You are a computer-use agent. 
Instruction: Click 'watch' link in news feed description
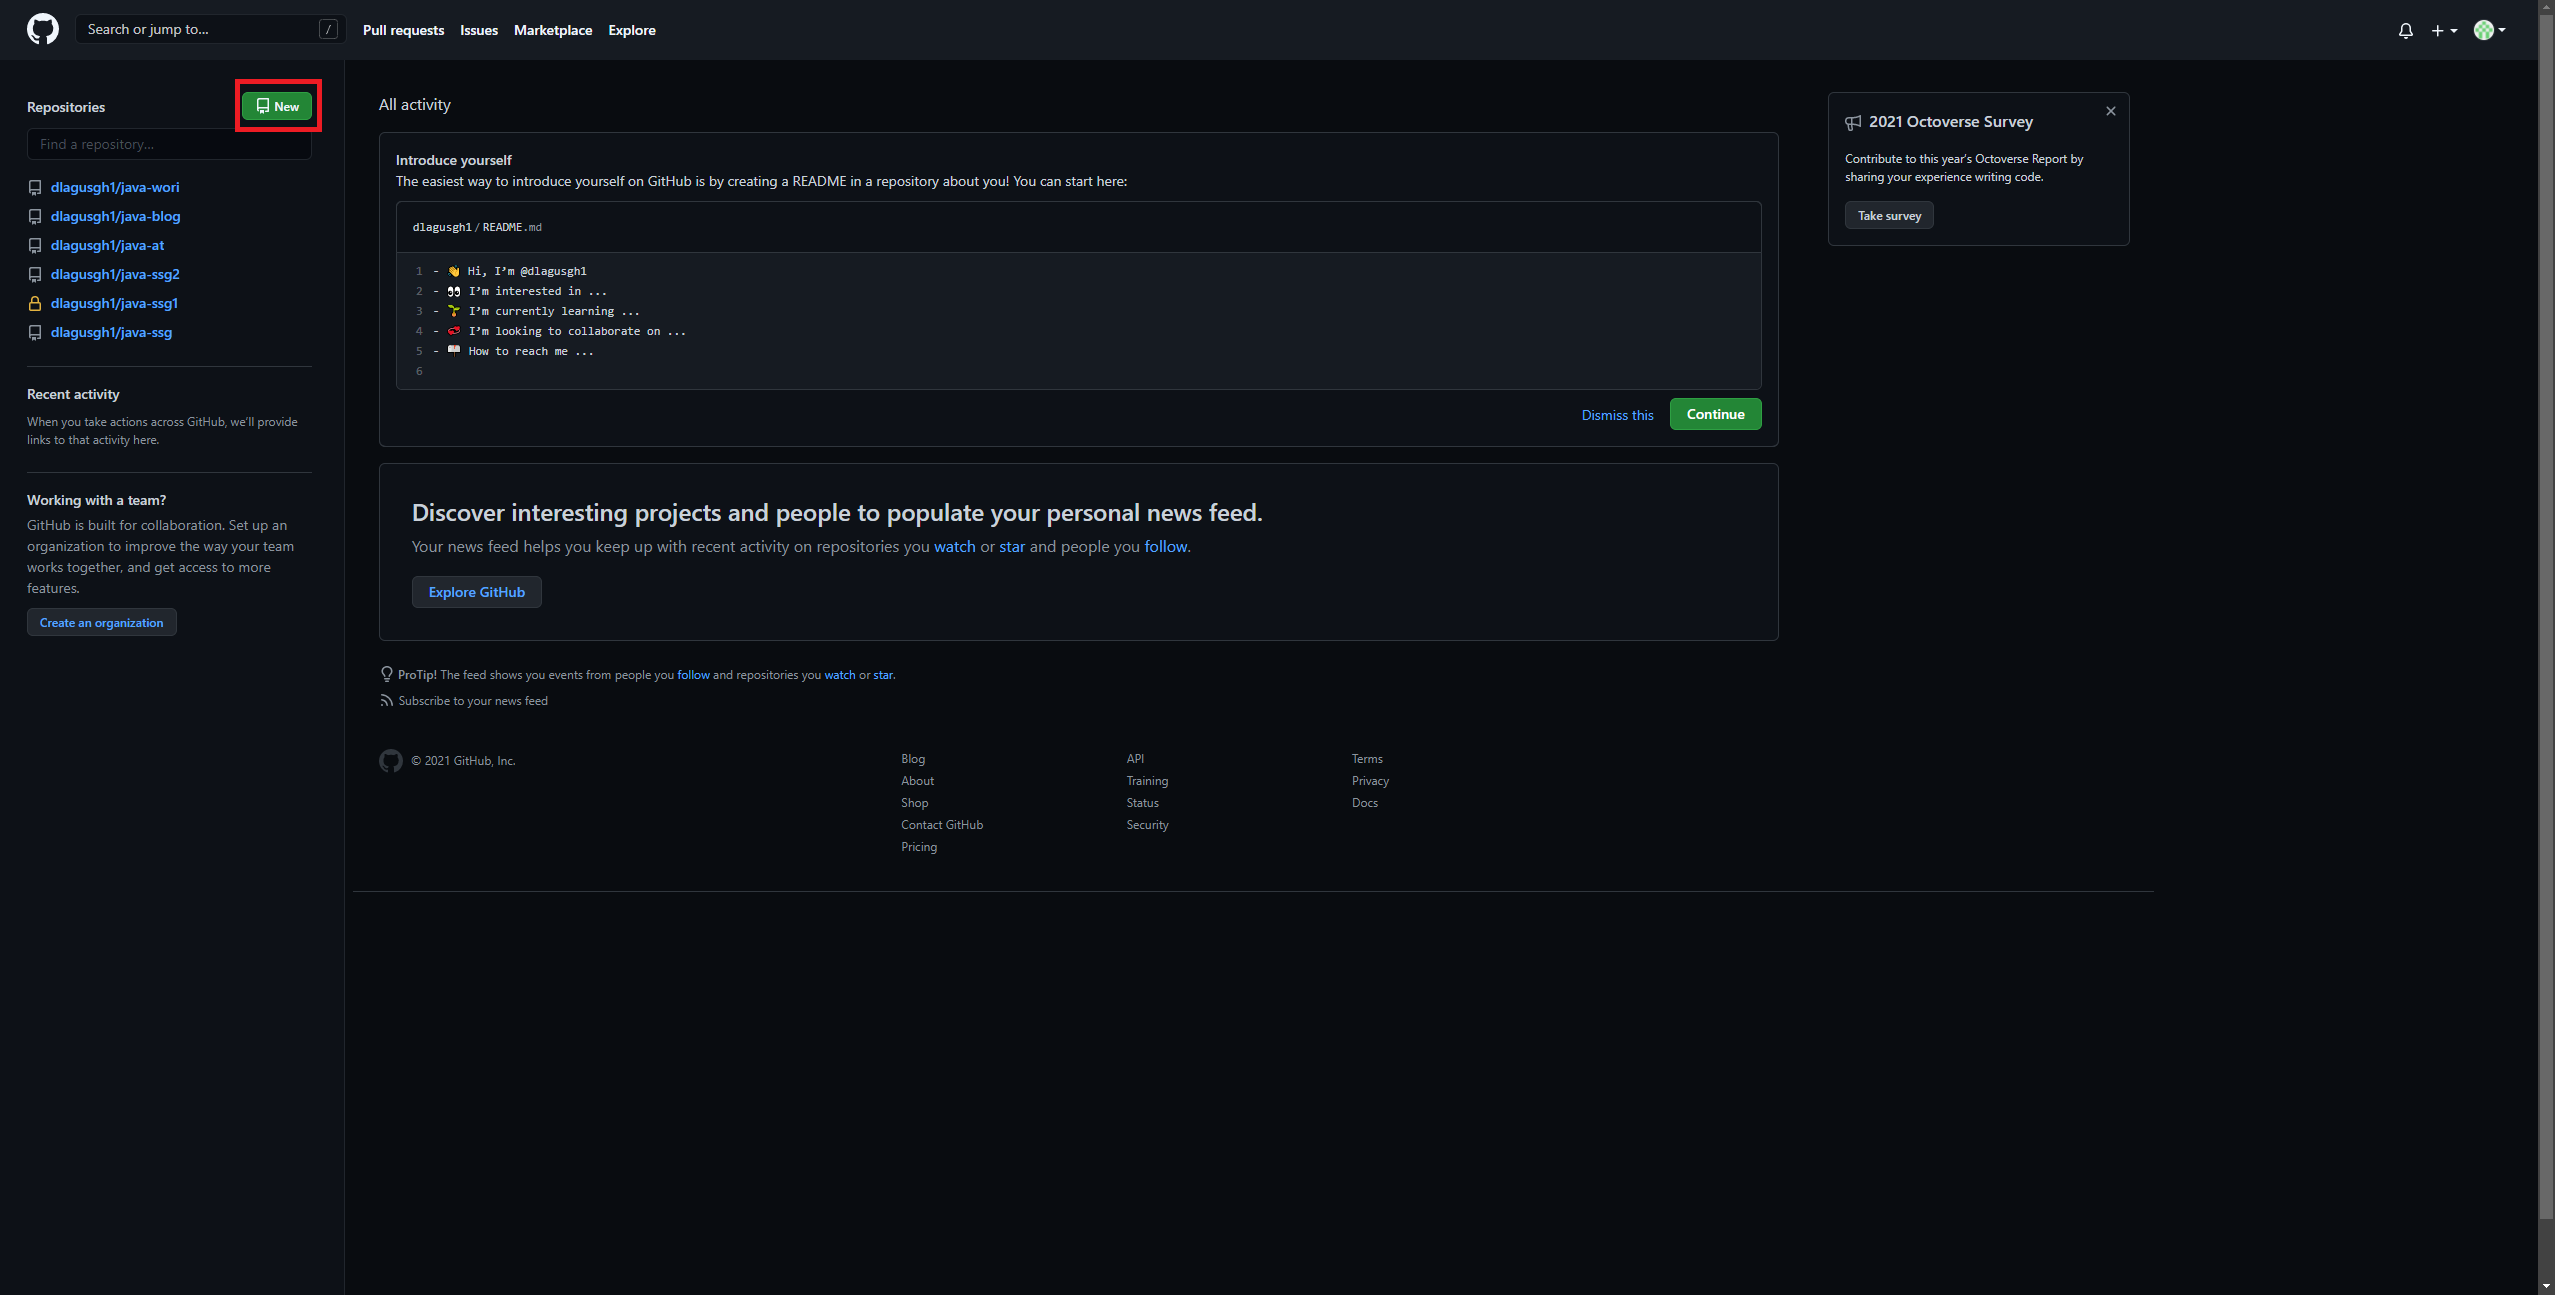954,546
